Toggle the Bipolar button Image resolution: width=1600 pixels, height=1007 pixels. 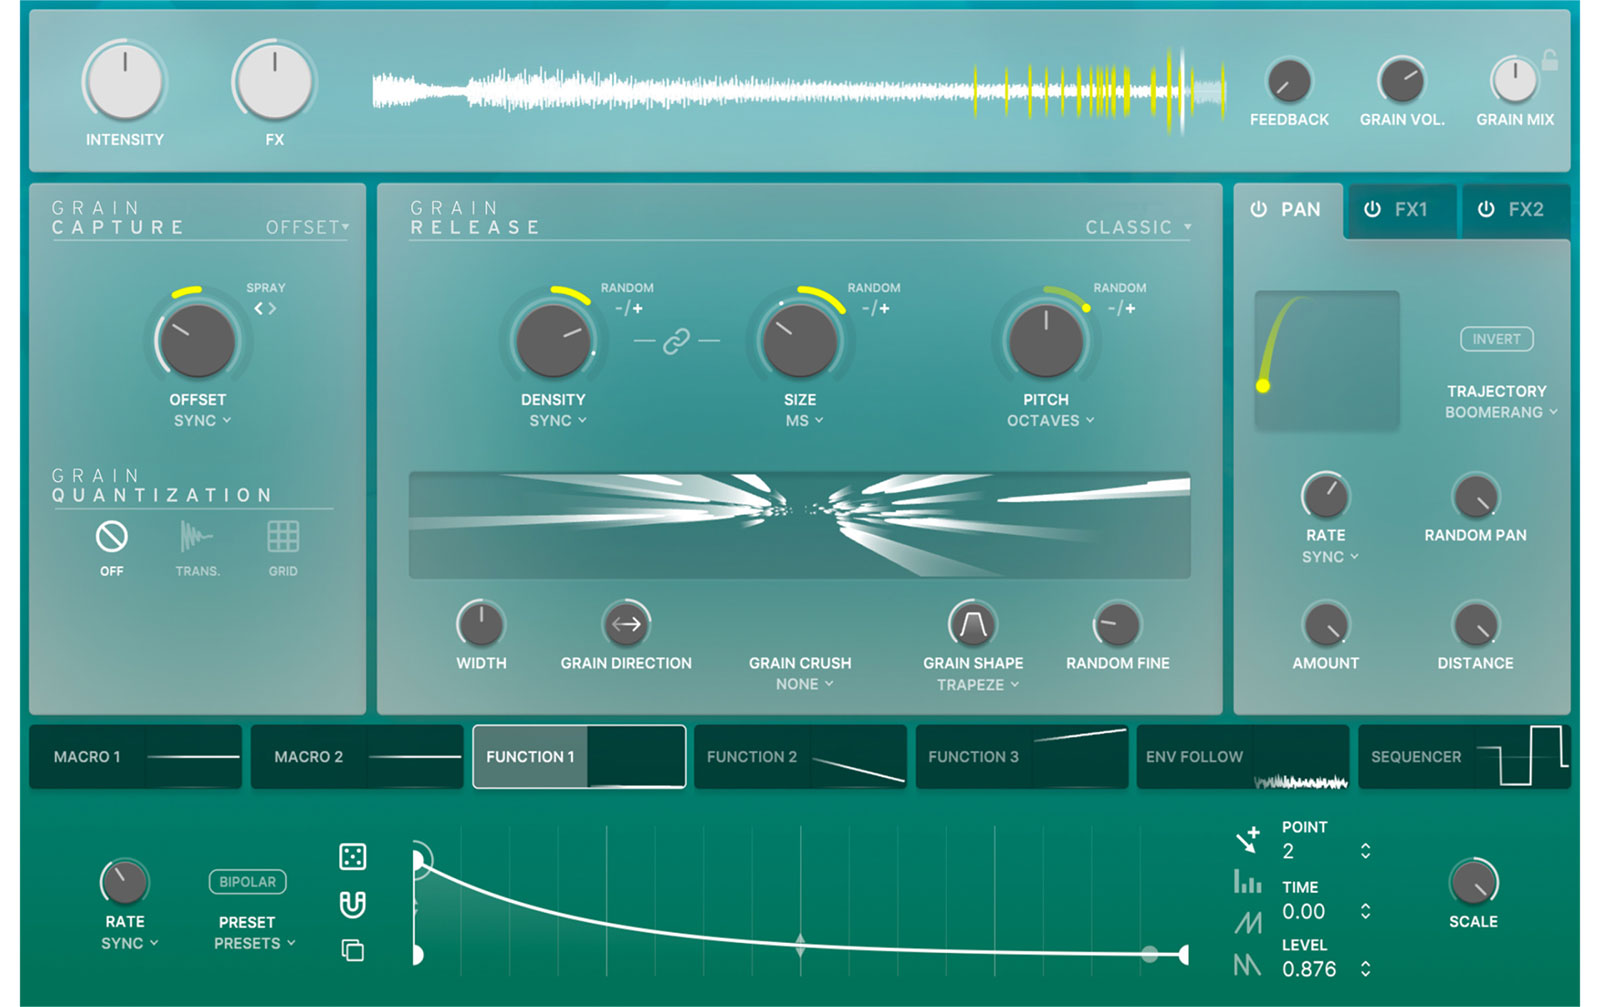click(x=247, y=882)
